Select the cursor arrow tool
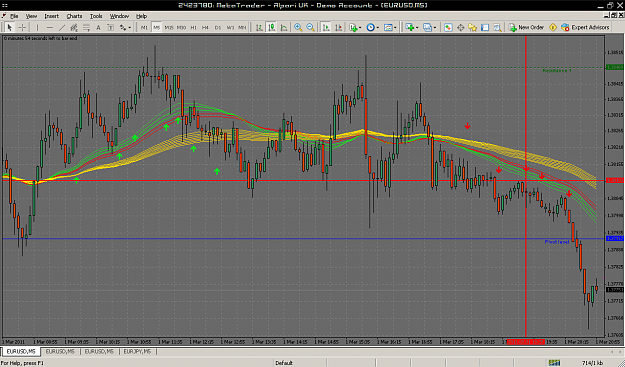This screenshot has height=367, width=625. click(10, 27)
